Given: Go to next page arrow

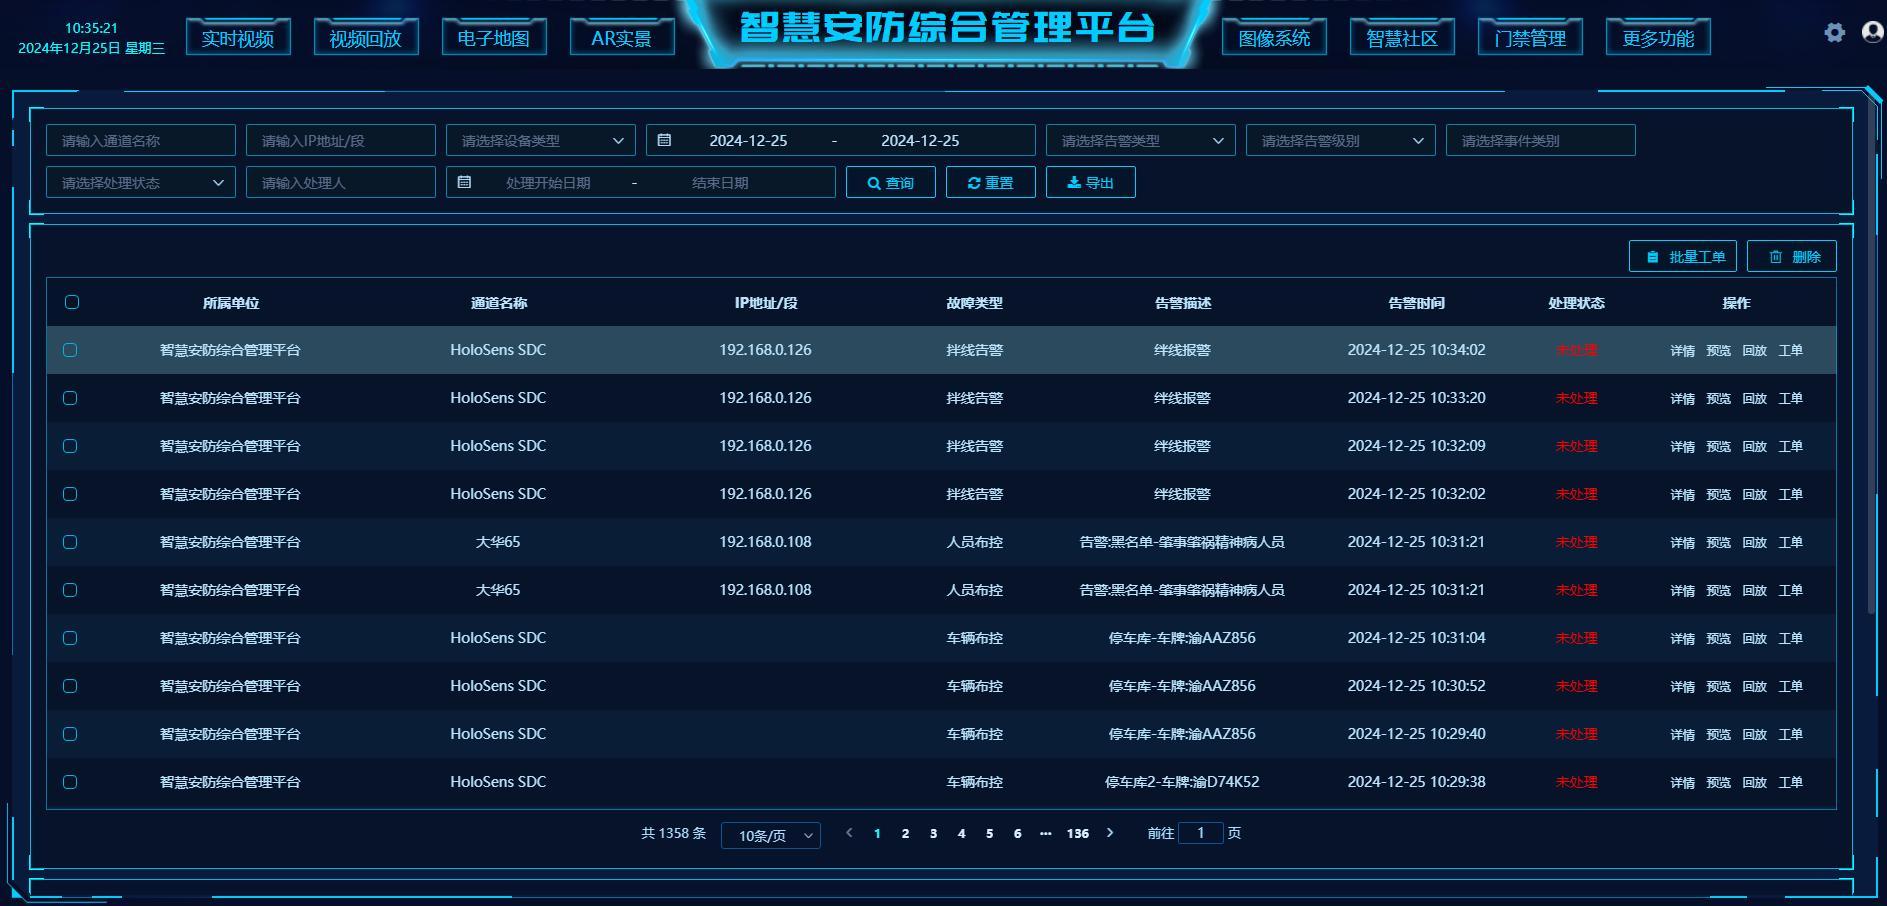Looking at the screenshot, I should pyautogui.click(x=1110, y=832).
